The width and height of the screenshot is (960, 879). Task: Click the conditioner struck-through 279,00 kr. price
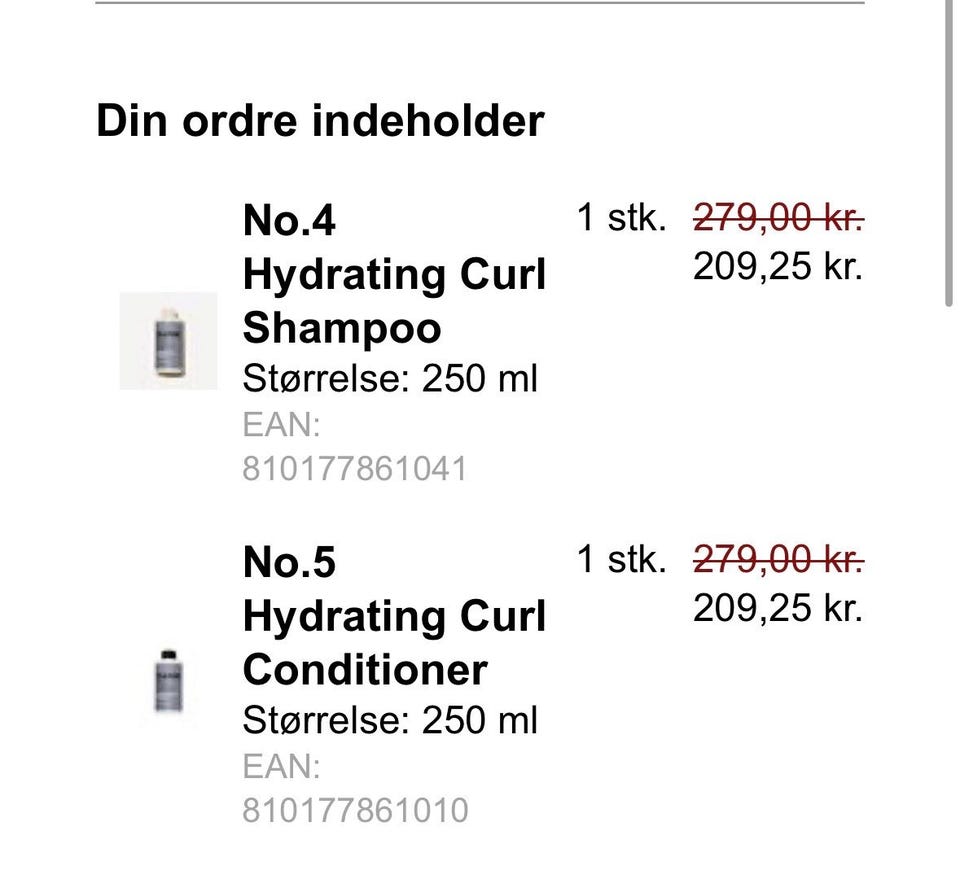[778, 559]
